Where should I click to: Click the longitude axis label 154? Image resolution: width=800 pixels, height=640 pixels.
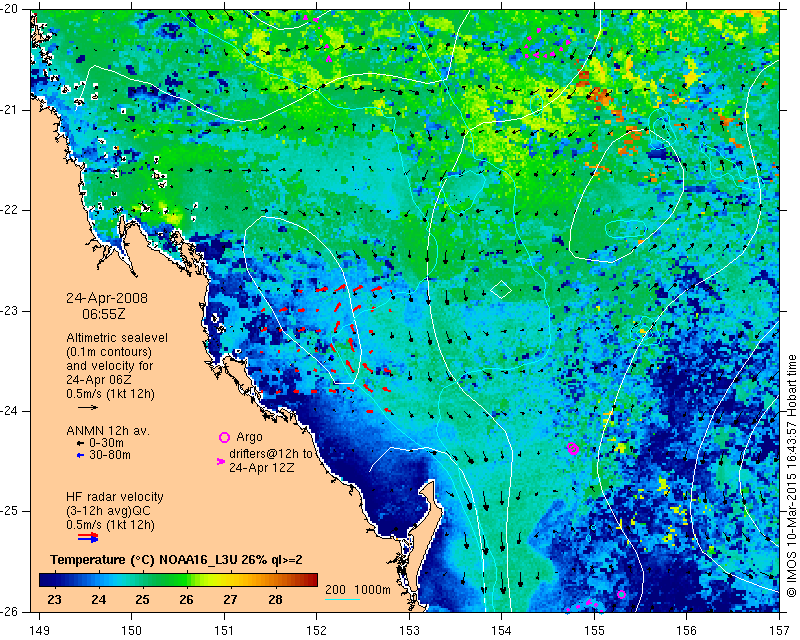502,631
